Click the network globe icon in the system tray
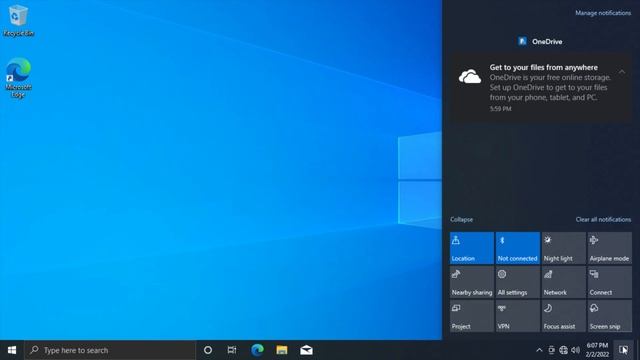This screenshot has height=360, width=640. click(x=563, y=350)
